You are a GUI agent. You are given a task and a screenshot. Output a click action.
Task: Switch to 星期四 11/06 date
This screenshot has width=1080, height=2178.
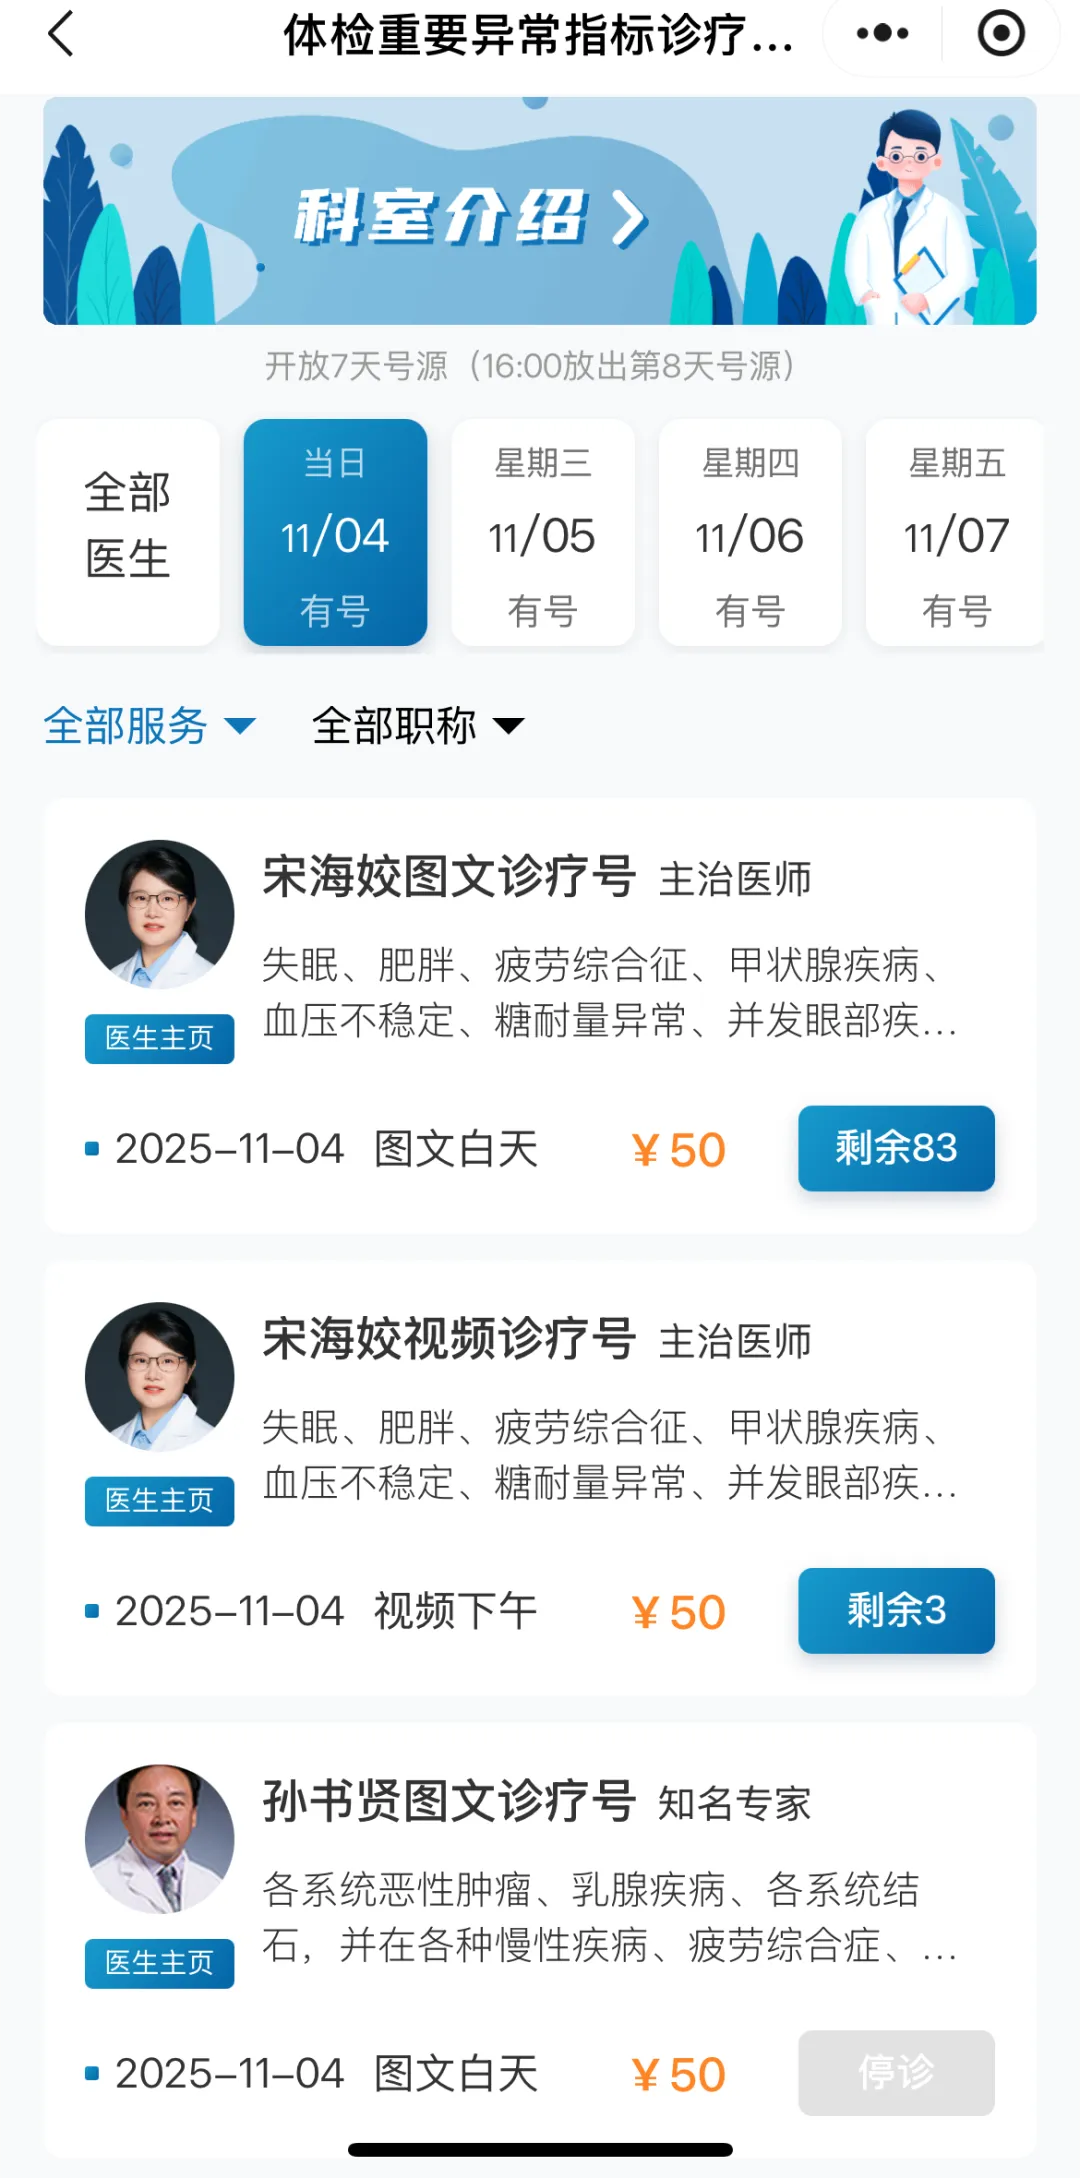point(750,532)
